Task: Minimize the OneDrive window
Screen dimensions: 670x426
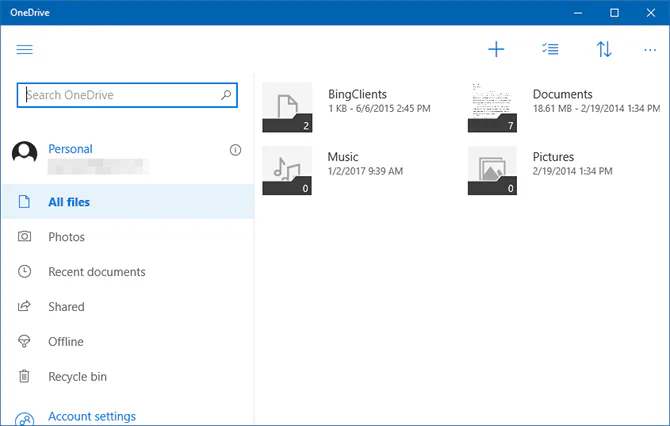Action: tap(578, 13)
